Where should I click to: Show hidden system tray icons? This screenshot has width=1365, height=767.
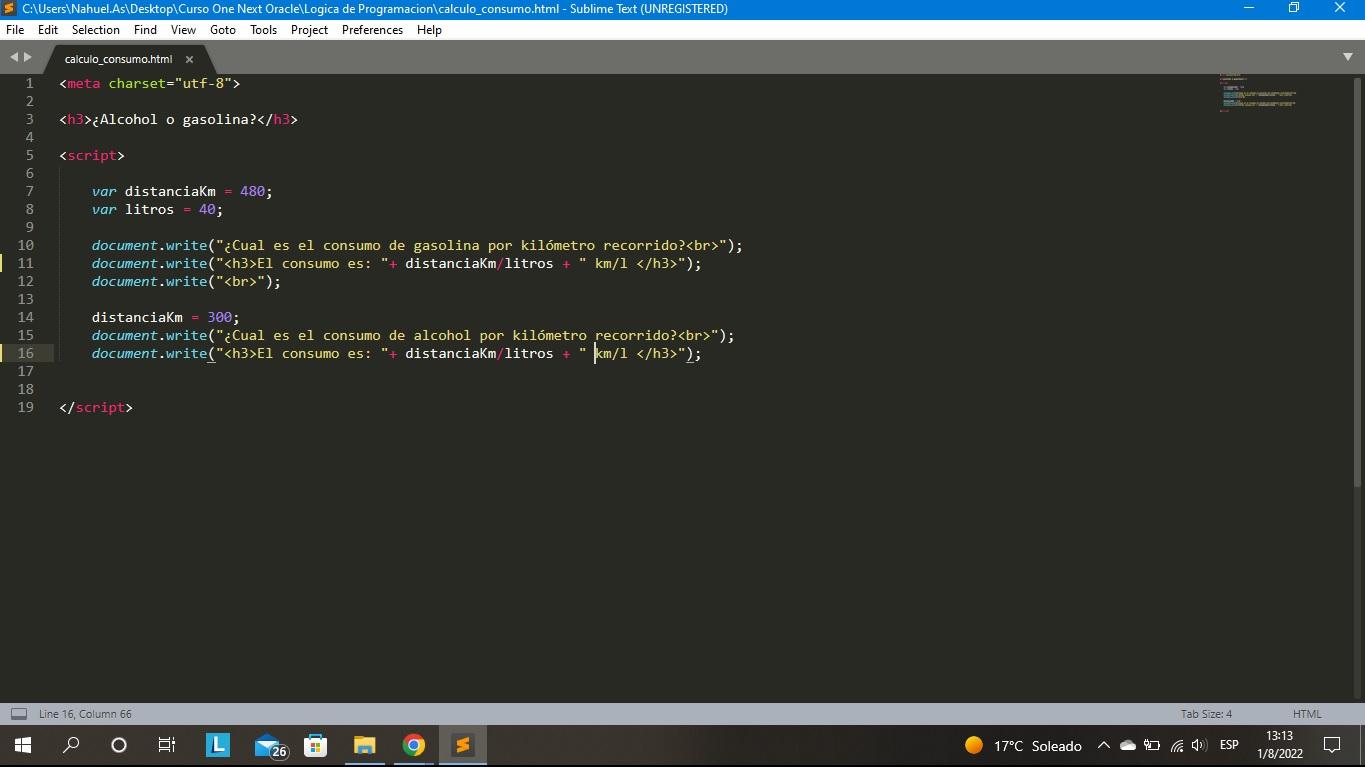[1103, 745]
